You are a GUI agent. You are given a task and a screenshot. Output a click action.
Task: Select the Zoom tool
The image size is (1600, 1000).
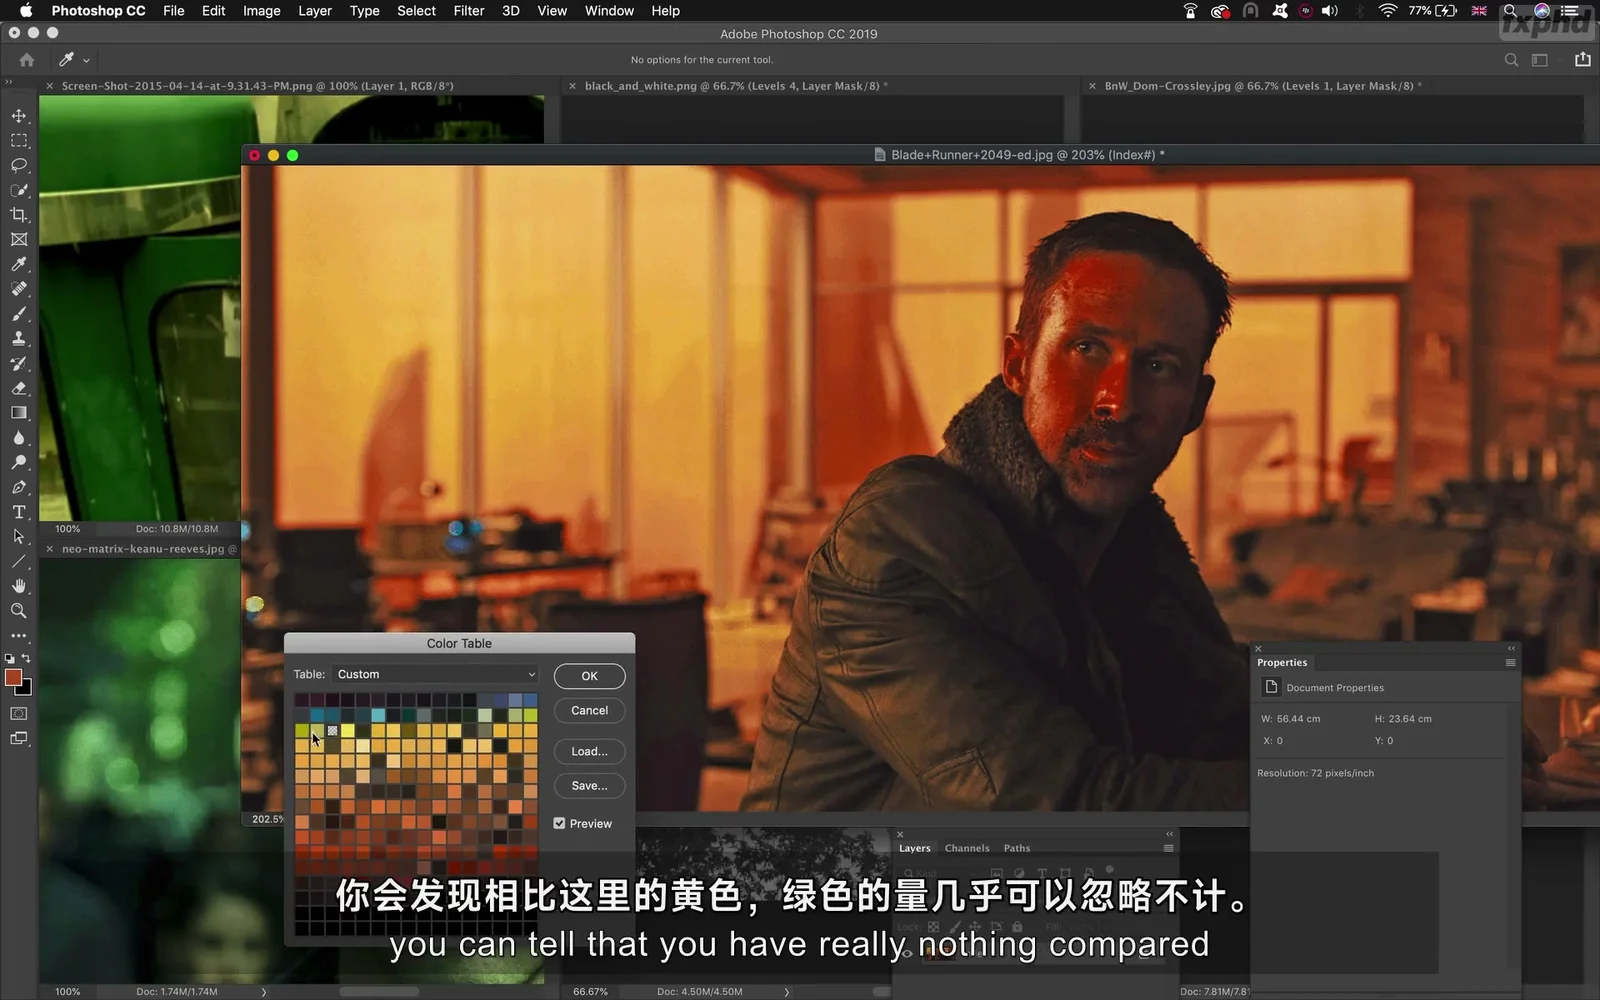pos(19,611)
